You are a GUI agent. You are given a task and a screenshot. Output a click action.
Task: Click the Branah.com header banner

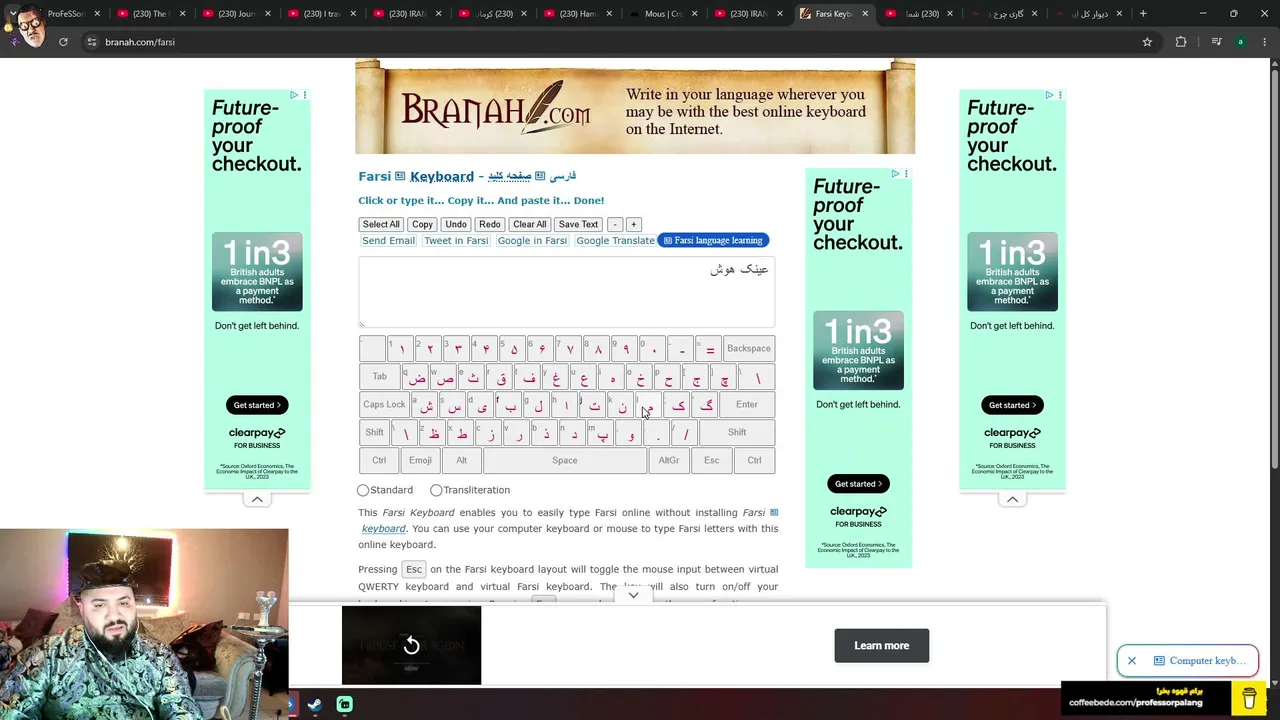[x=635, y=108]
